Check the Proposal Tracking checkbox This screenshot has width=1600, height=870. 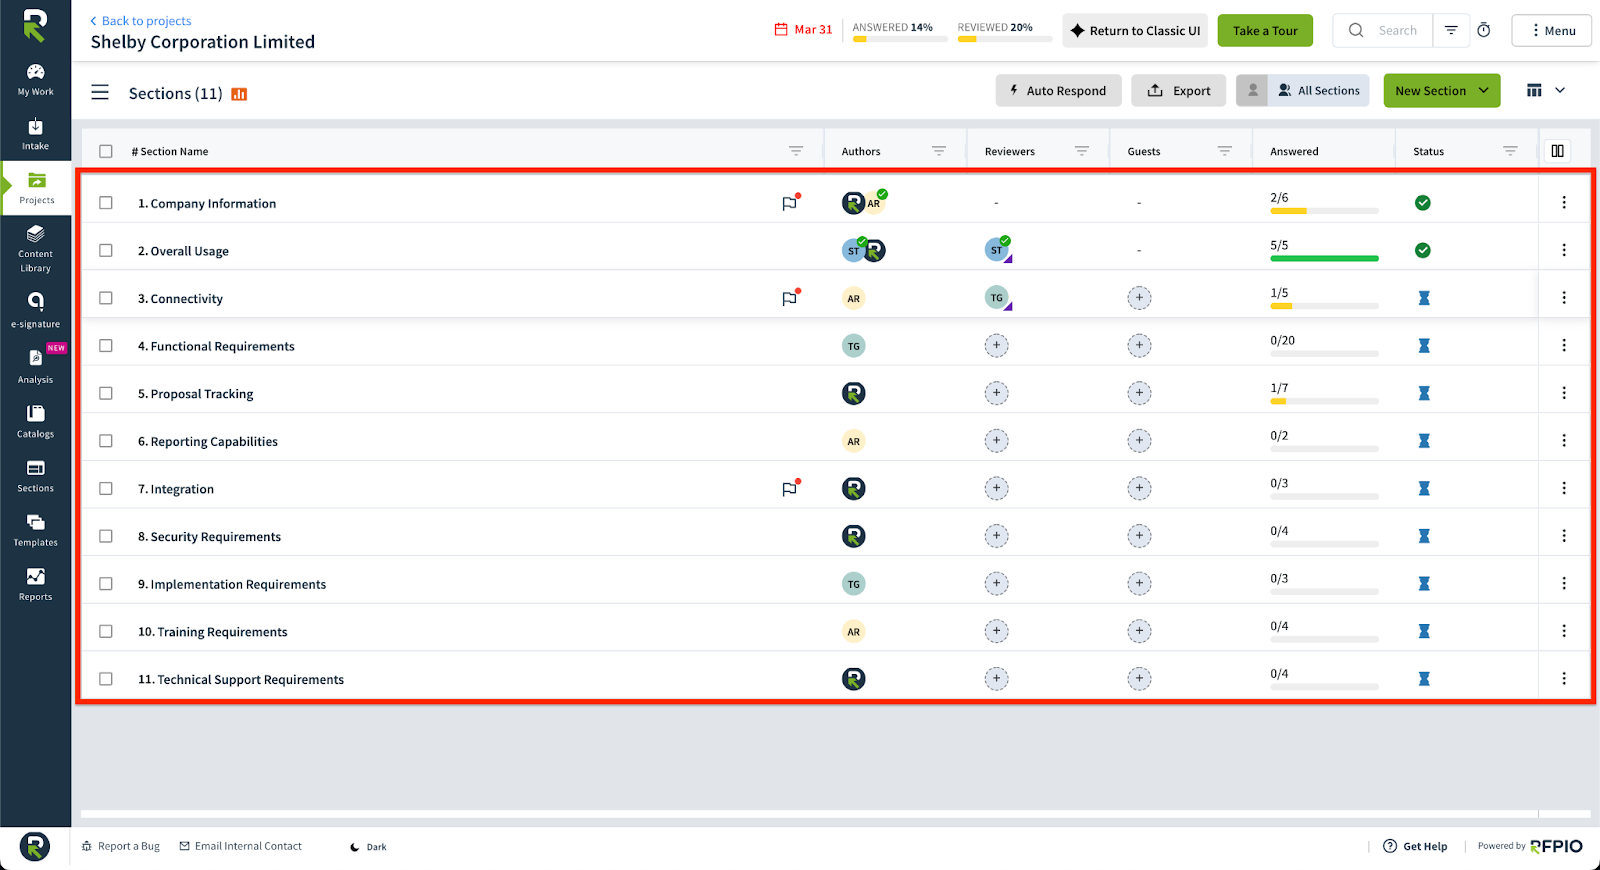(106, 394)
